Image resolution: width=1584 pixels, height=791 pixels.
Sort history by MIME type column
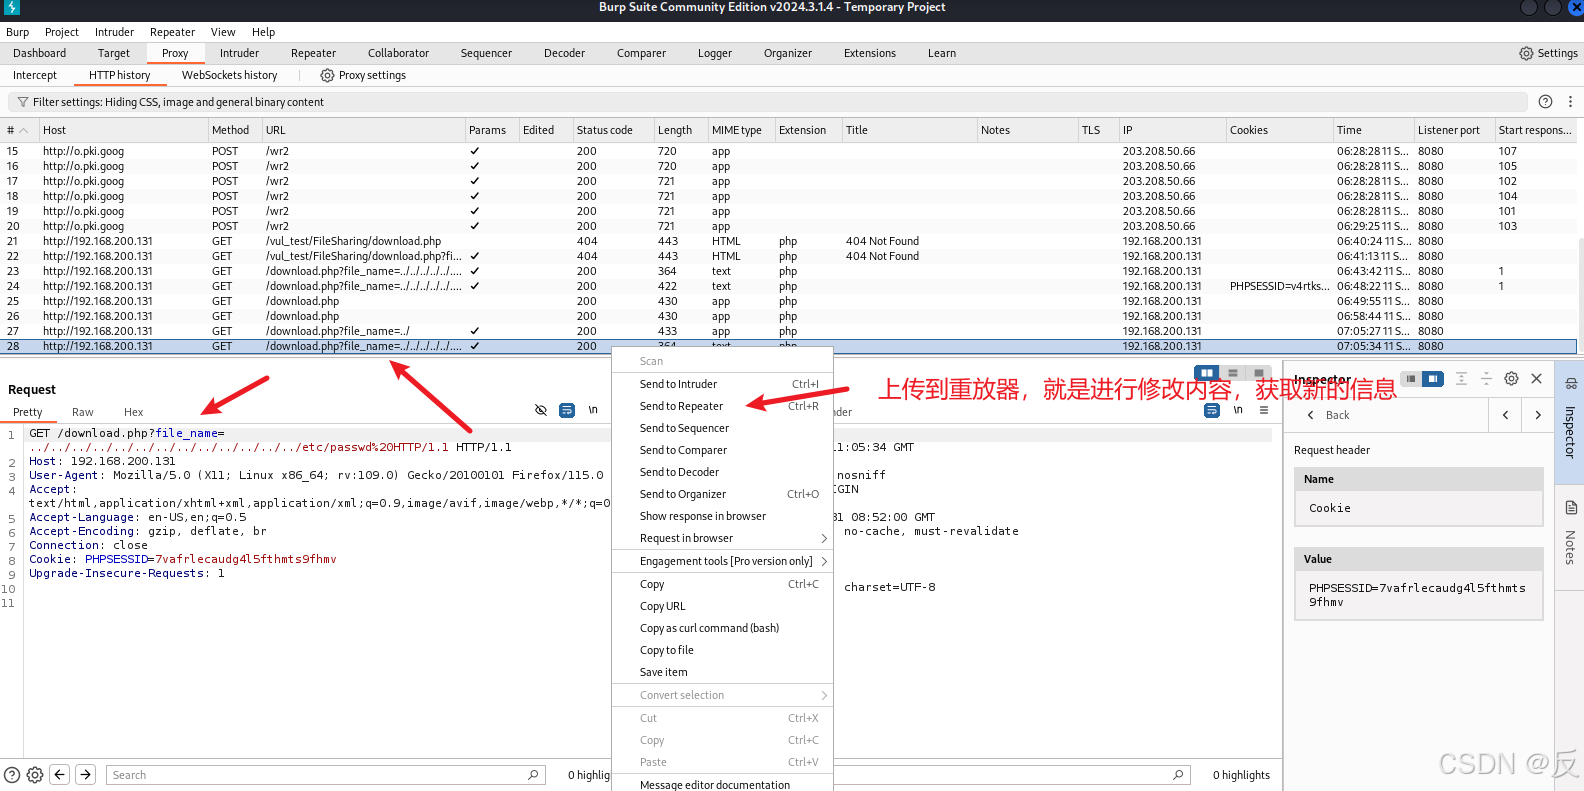[x=741, y=130]
